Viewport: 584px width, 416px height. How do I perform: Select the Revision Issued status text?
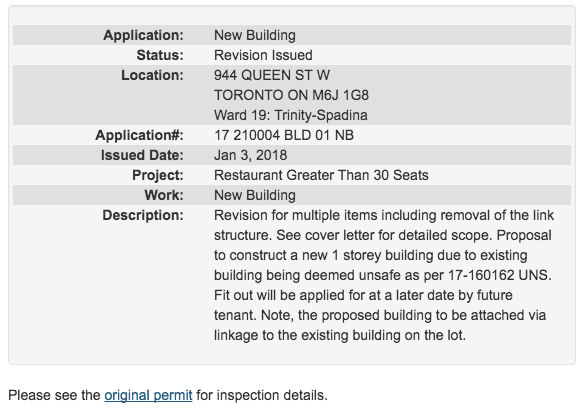click(263, 55)
